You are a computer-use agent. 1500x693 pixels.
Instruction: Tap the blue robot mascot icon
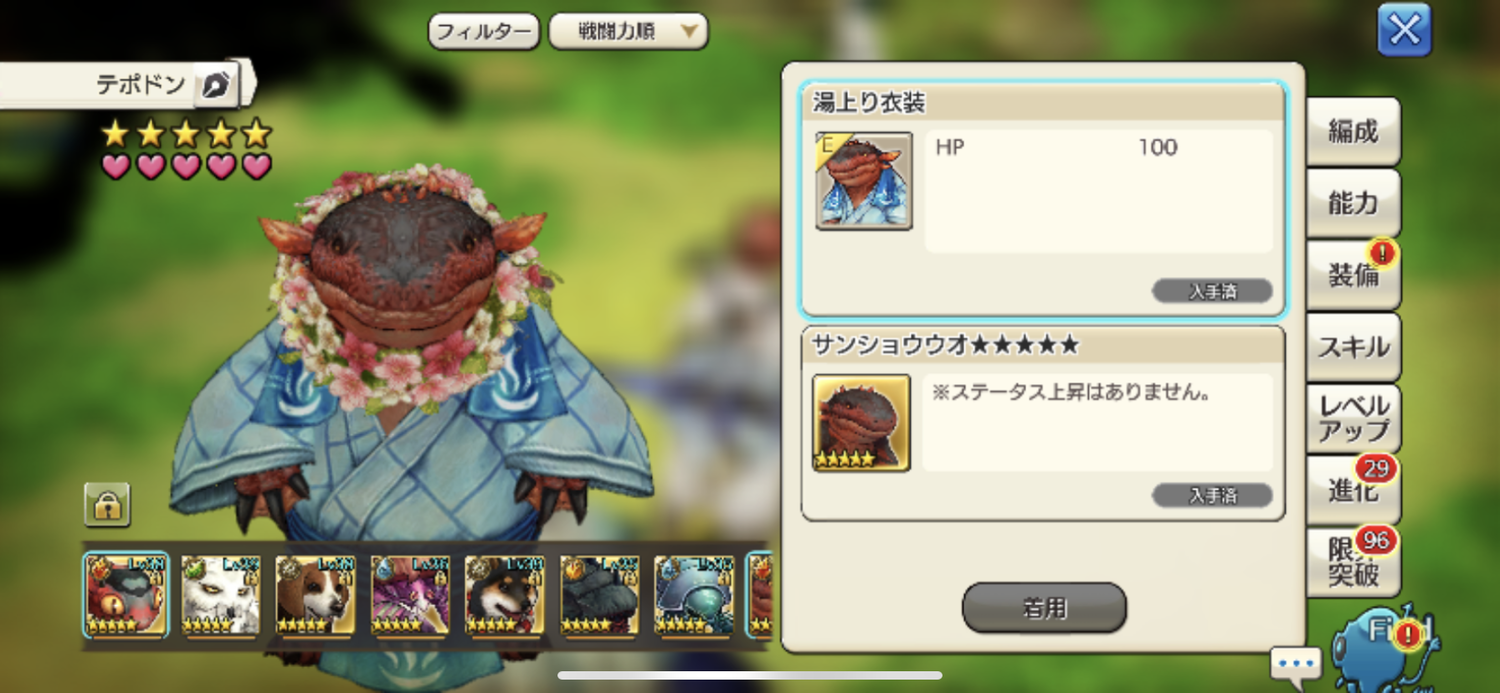[1383, 648]
